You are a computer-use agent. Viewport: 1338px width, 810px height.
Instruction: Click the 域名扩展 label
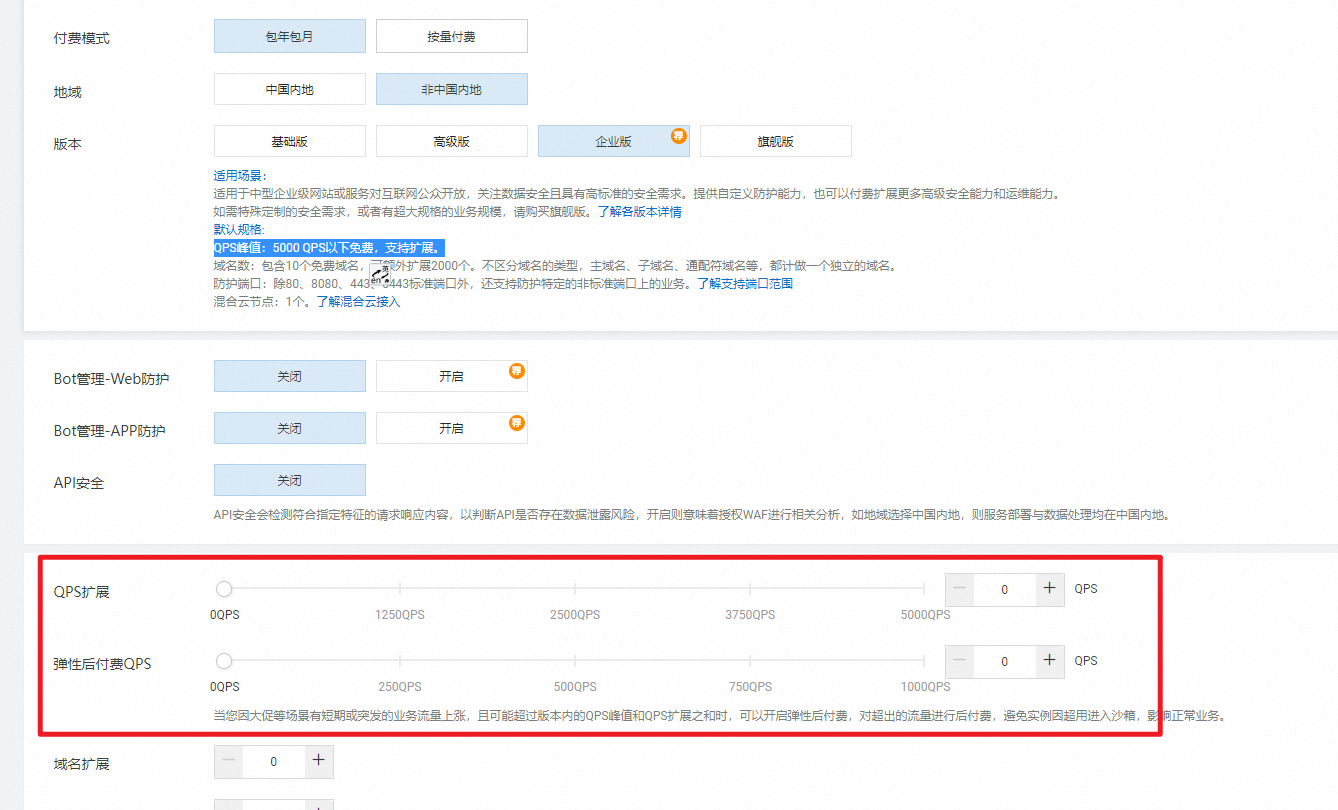tap(82, 763)
